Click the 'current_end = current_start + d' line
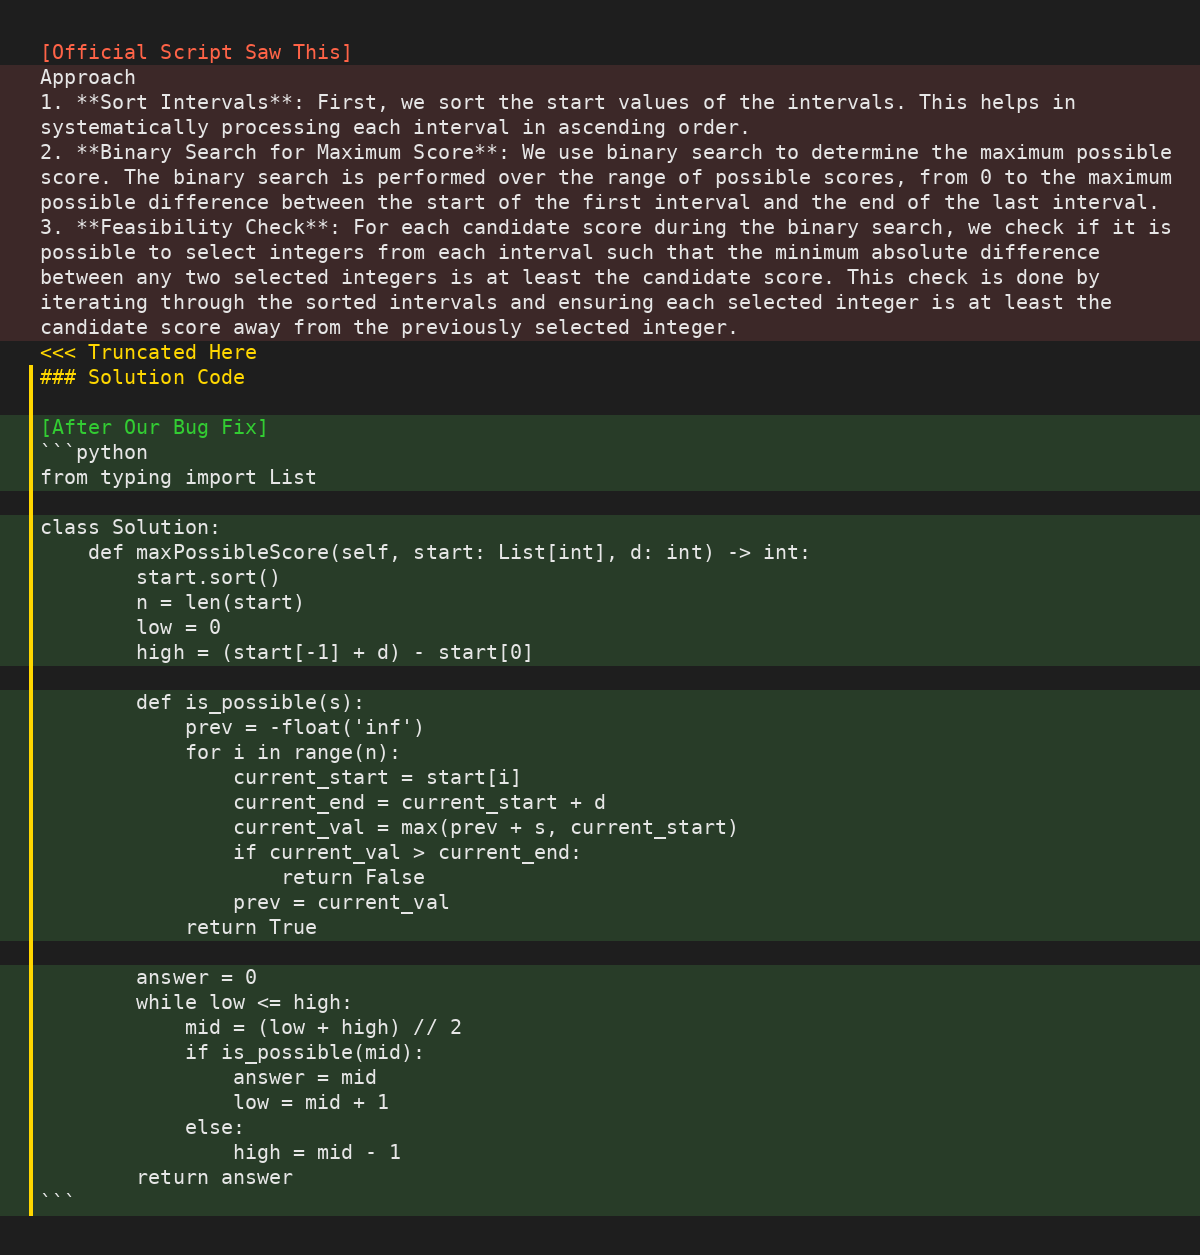1200x1255 pixels. coord(419,803)
